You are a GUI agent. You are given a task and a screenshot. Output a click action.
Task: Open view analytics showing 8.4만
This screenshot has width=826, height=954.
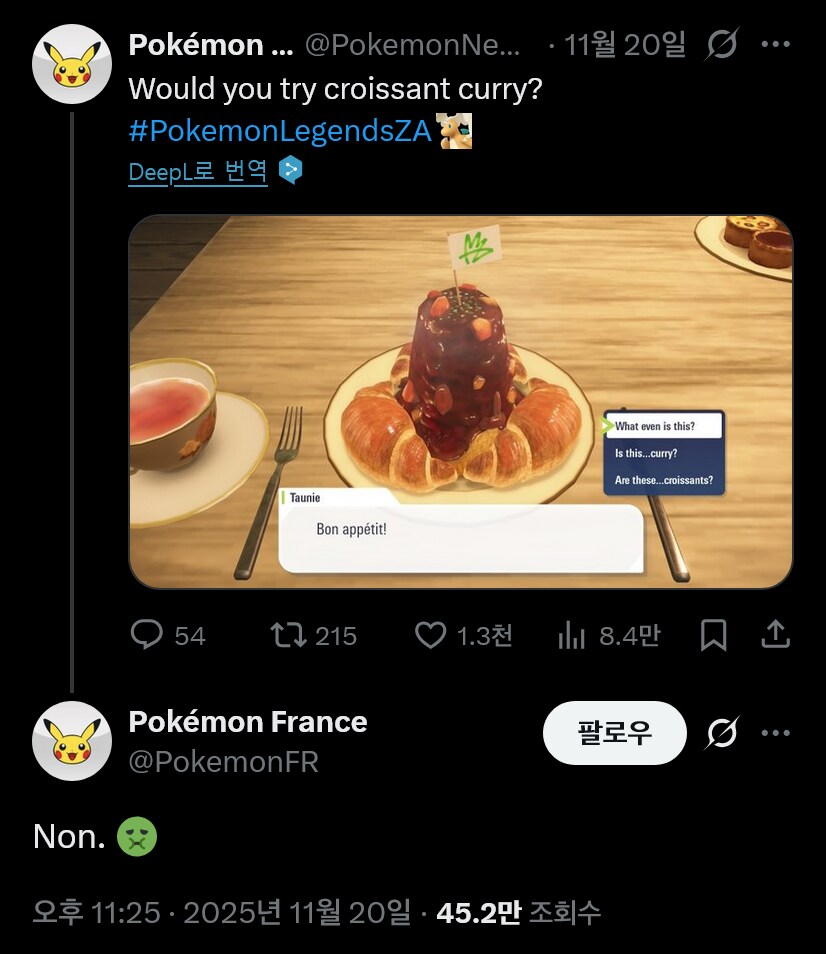[x=571, y=635]
